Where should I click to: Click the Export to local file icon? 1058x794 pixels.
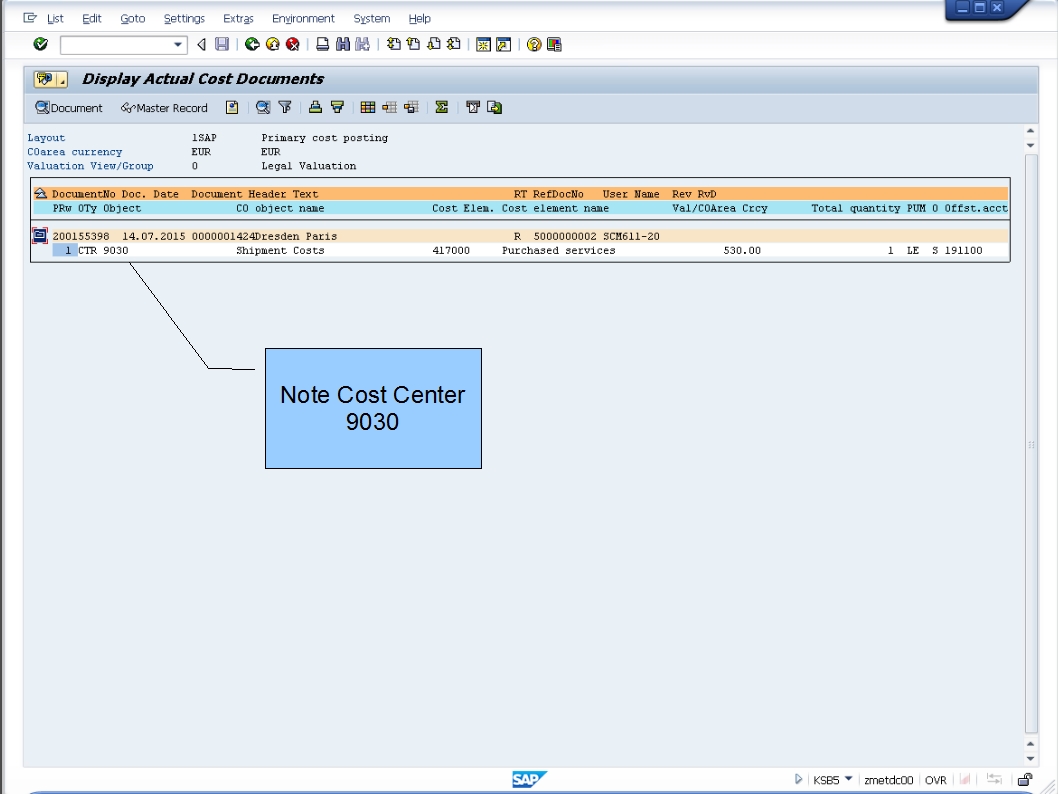click(x=495, y=107)
